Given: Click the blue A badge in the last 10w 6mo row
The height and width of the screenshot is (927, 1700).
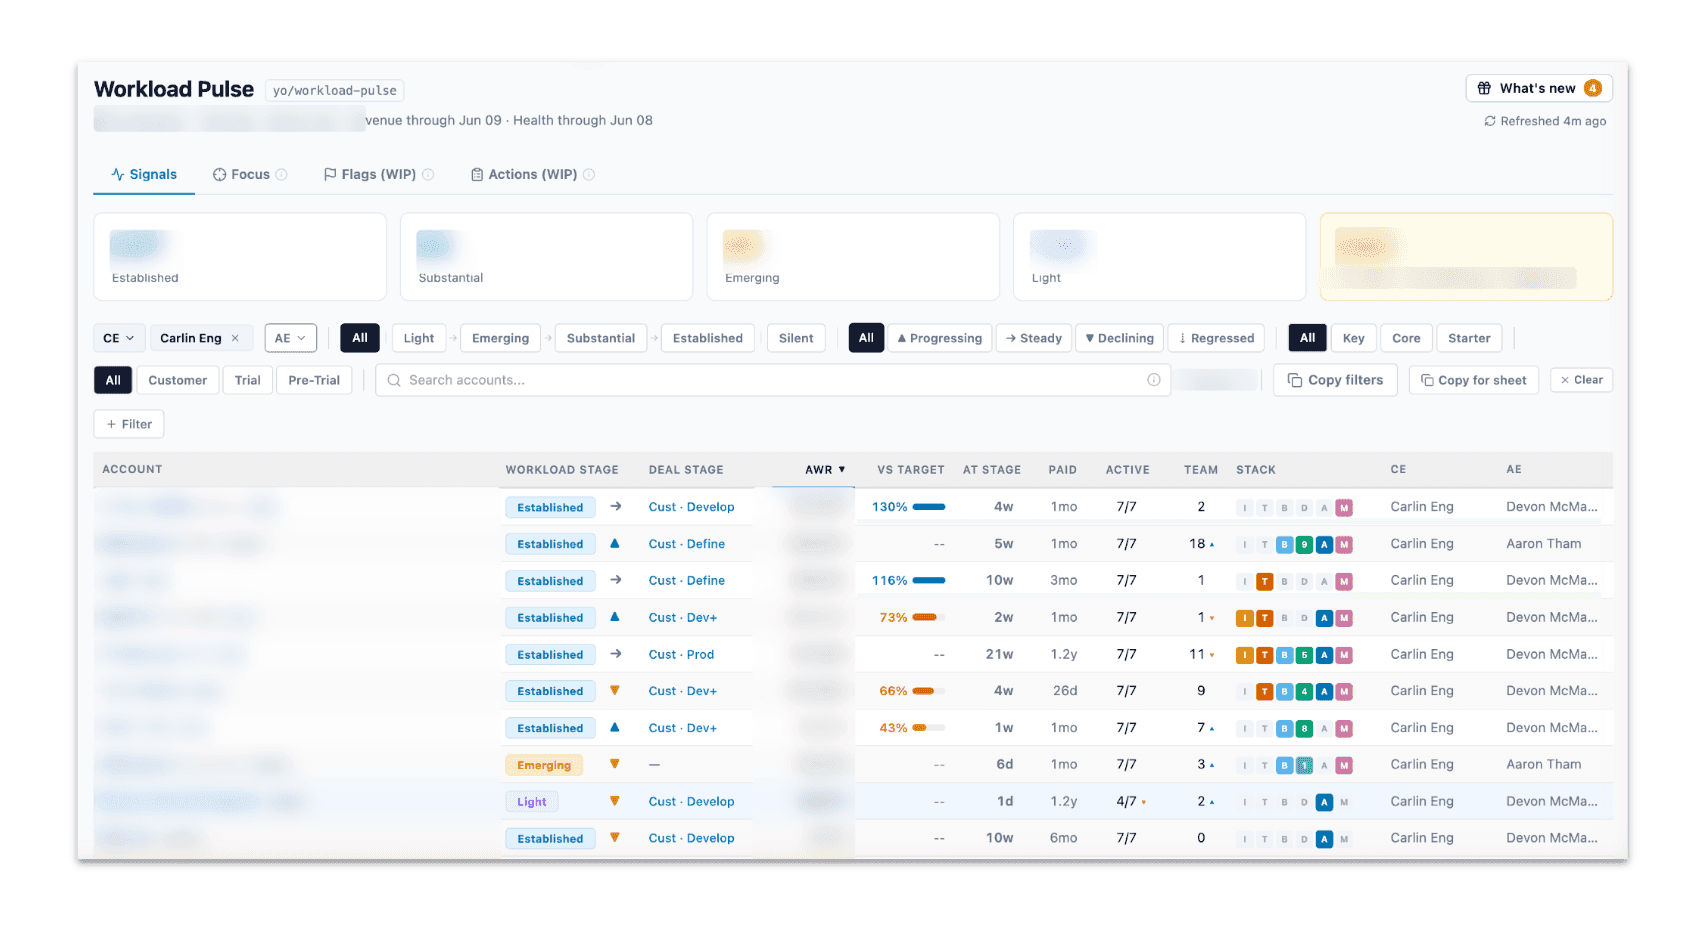Looking at the screenshot, I should tap(1324, 839).
